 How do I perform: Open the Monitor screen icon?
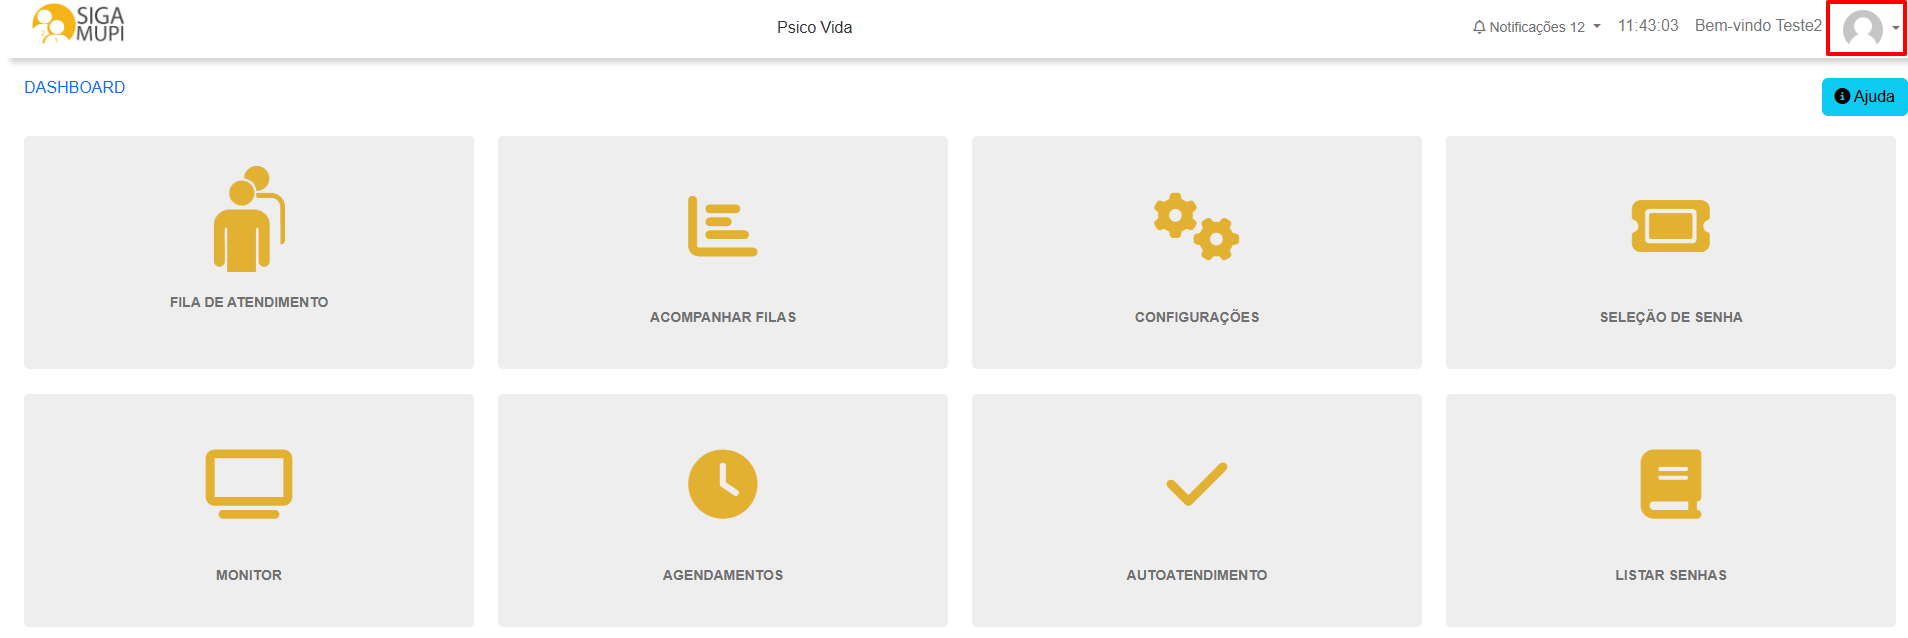(248, 483)
